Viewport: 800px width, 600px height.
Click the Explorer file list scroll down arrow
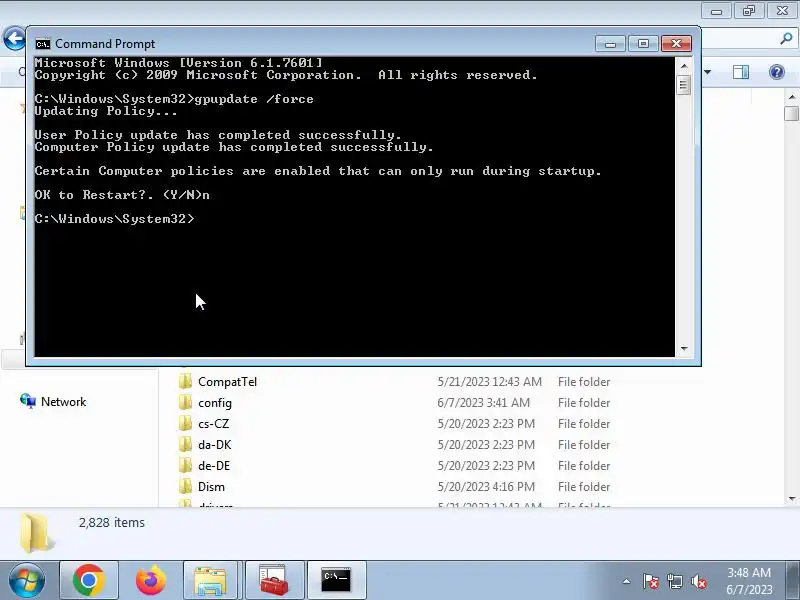[792, 498]
